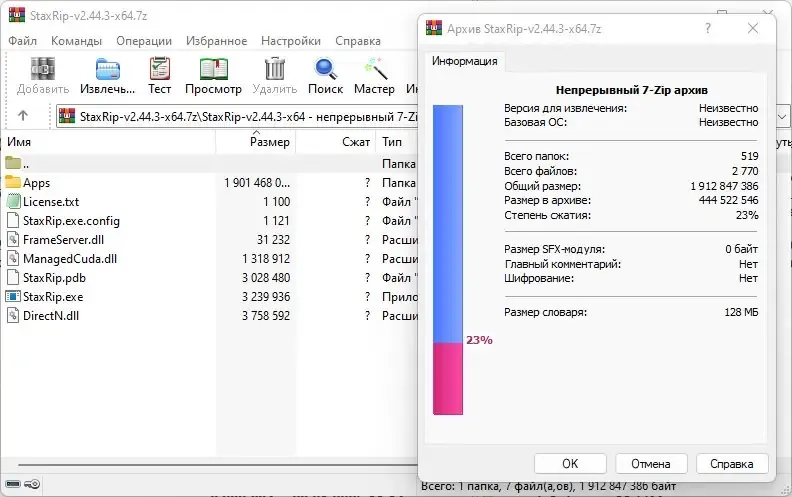
Task: Click the compression ratio bar's pink section
Action: pyautogui.click(x=448, y=378)
